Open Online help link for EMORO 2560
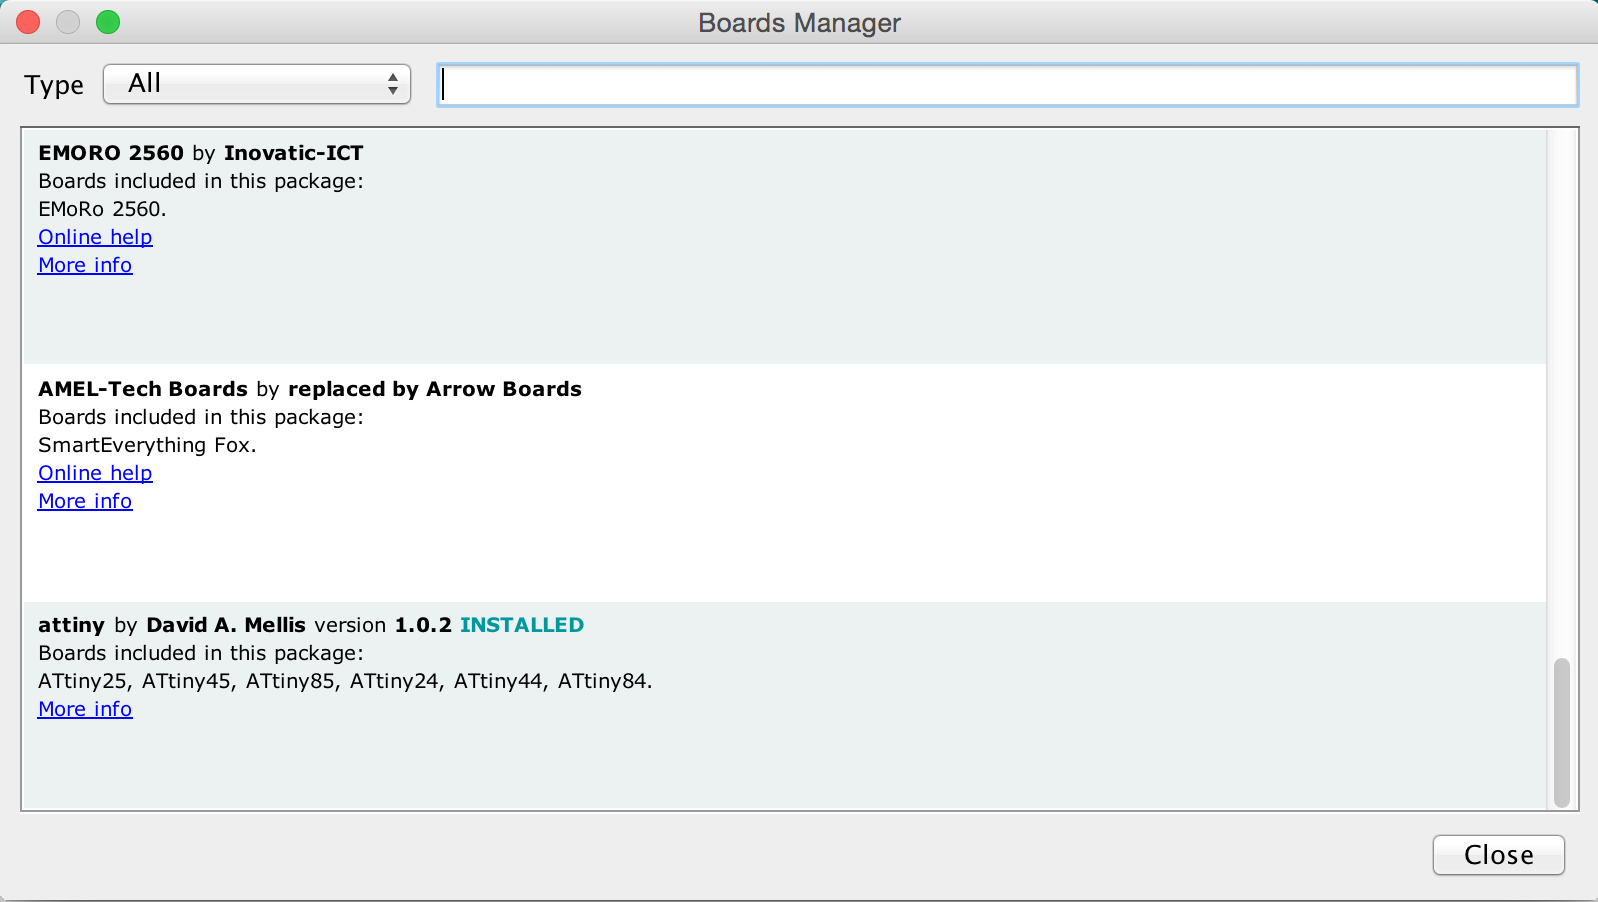Screen dimensions: 1598x902 pyautogui.click(x=95, y=237)
